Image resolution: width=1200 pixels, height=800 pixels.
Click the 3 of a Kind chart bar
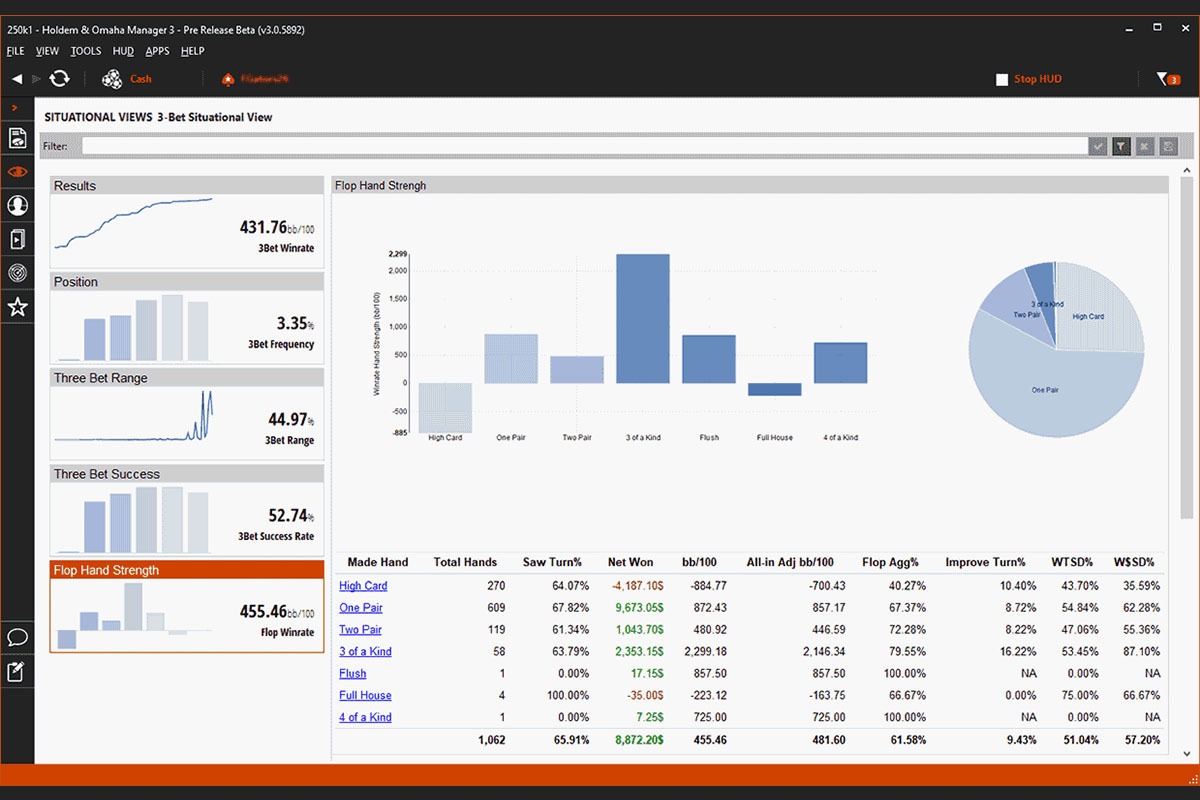click(x=643, y=318)
